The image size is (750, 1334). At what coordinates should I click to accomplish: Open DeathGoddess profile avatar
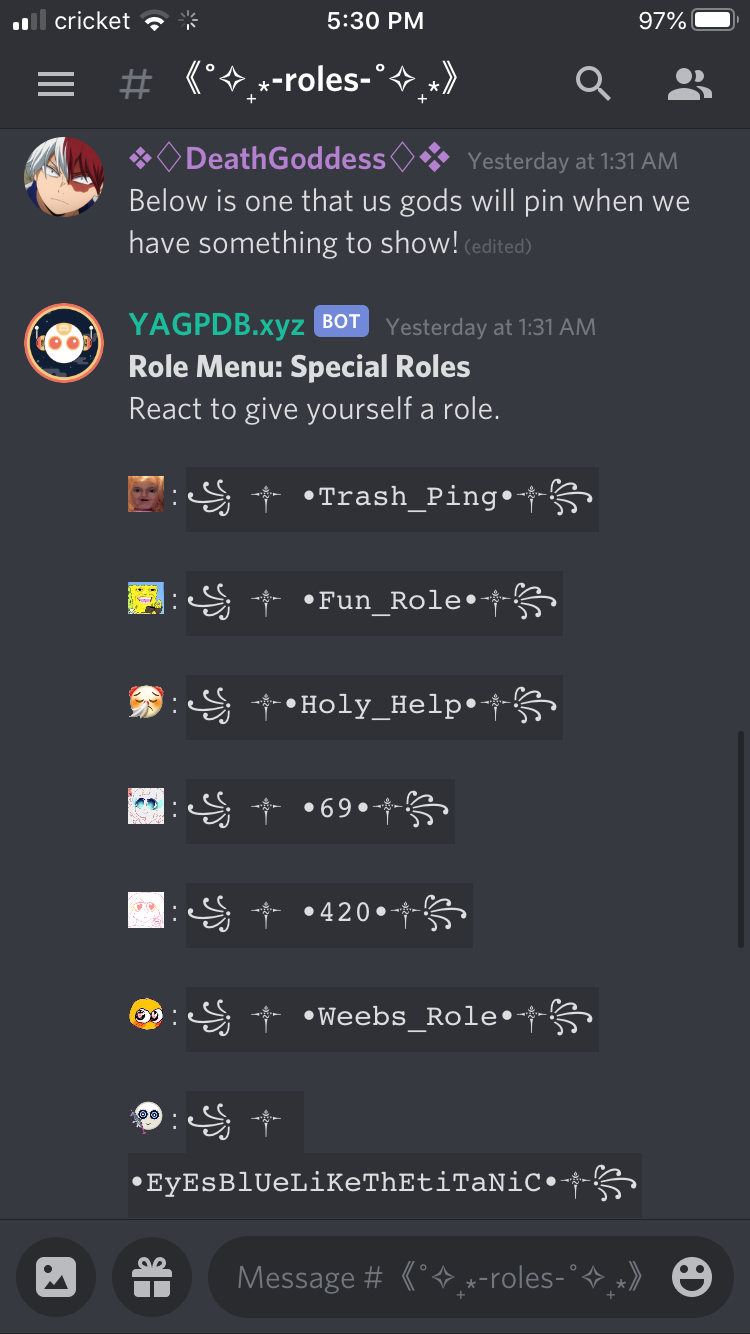[x=64, y=177]
